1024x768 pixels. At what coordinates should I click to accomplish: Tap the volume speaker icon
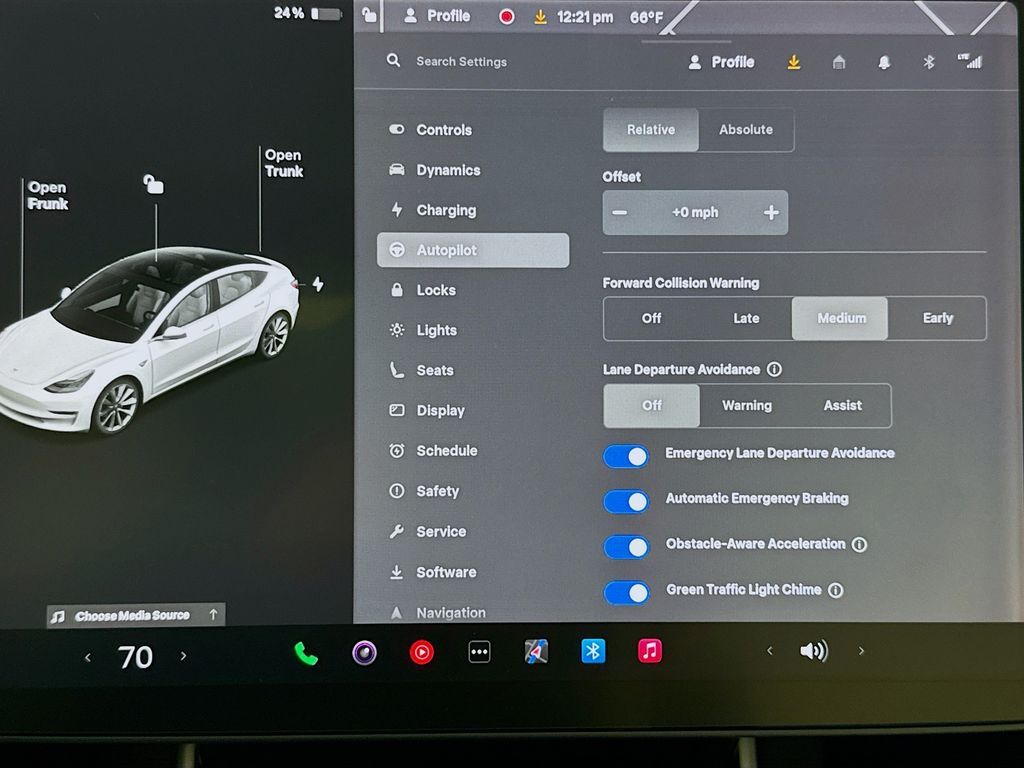click(813, 652)
